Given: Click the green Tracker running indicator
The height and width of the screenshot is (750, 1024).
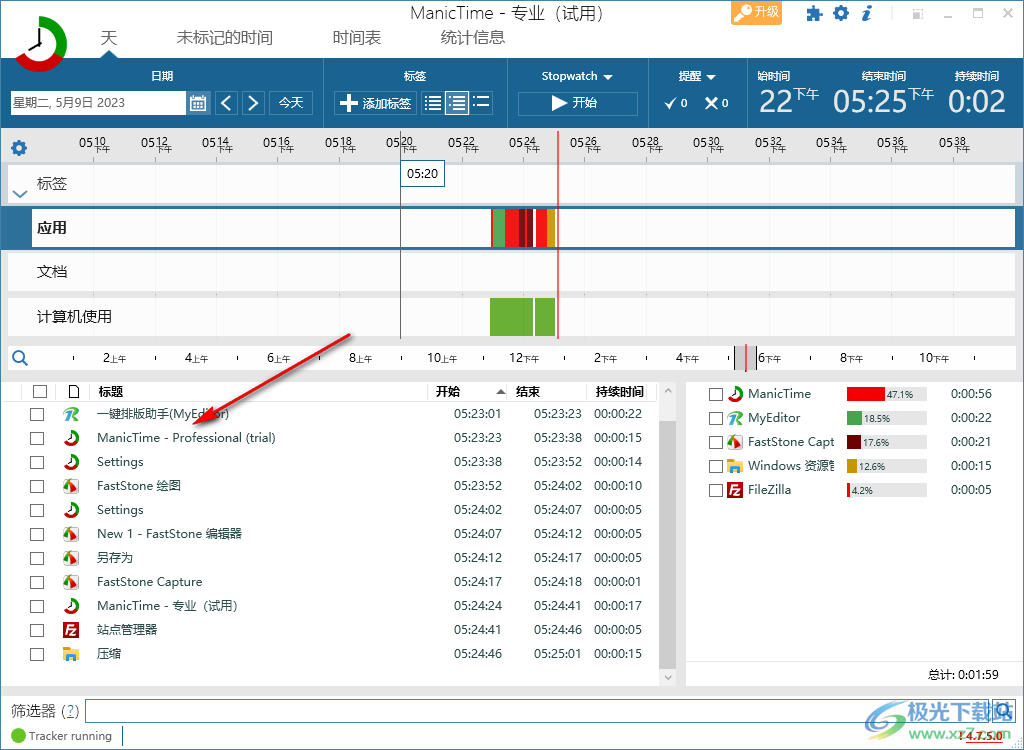Looking at the screenshot, I should pyautogui.click(x=18, y=736).
